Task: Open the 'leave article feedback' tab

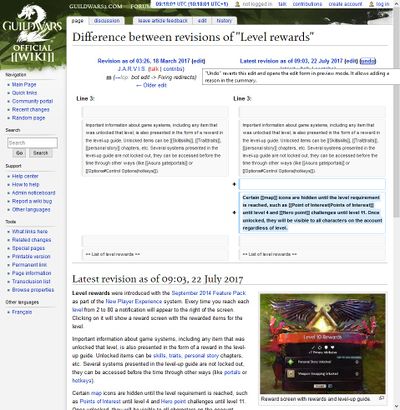Action: tap(163, 21)
